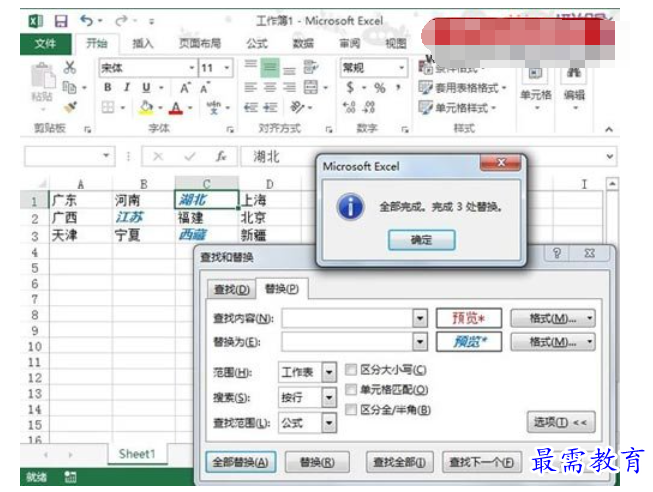Click the Redo arrow icon

point(121,20)
